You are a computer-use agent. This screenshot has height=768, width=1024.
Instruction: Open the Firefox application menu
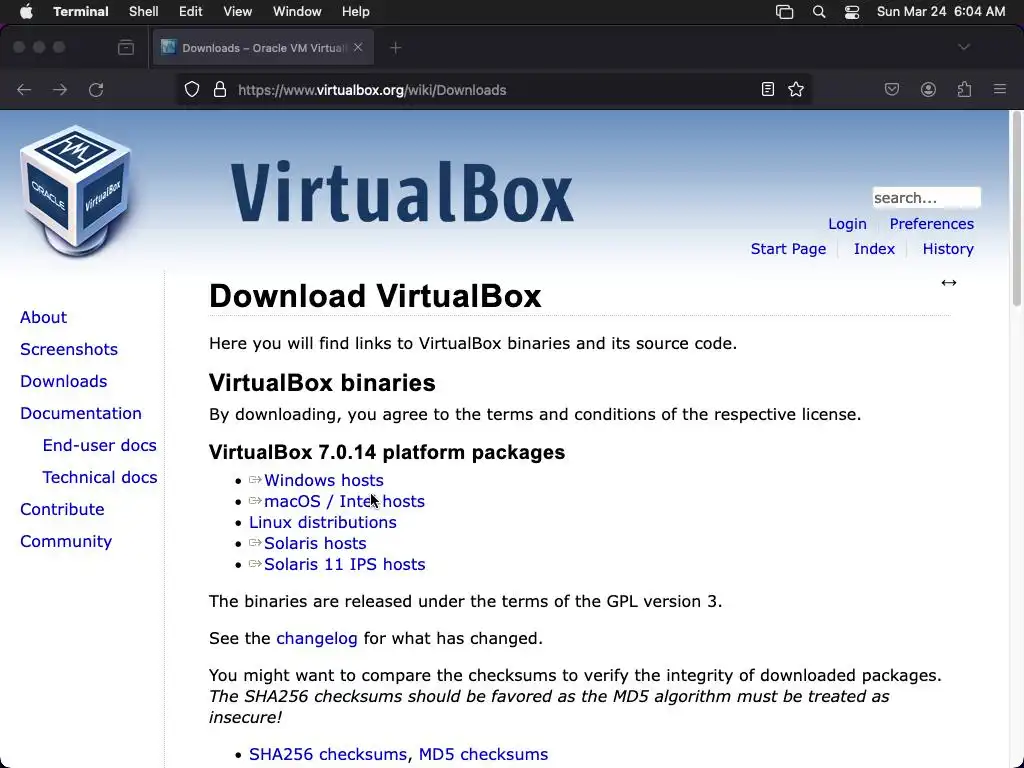(1000, 89)
